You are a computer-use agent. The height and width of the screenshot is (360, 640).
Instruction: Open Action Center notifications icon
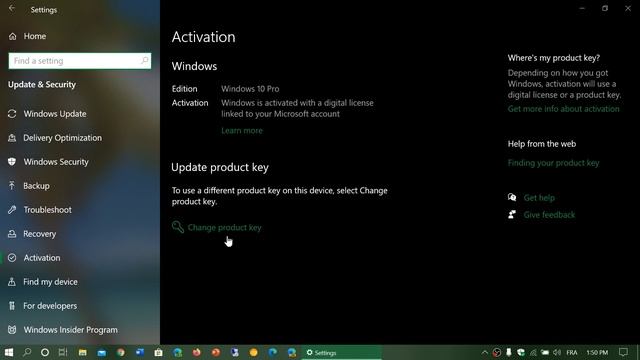tap(623, 352)
